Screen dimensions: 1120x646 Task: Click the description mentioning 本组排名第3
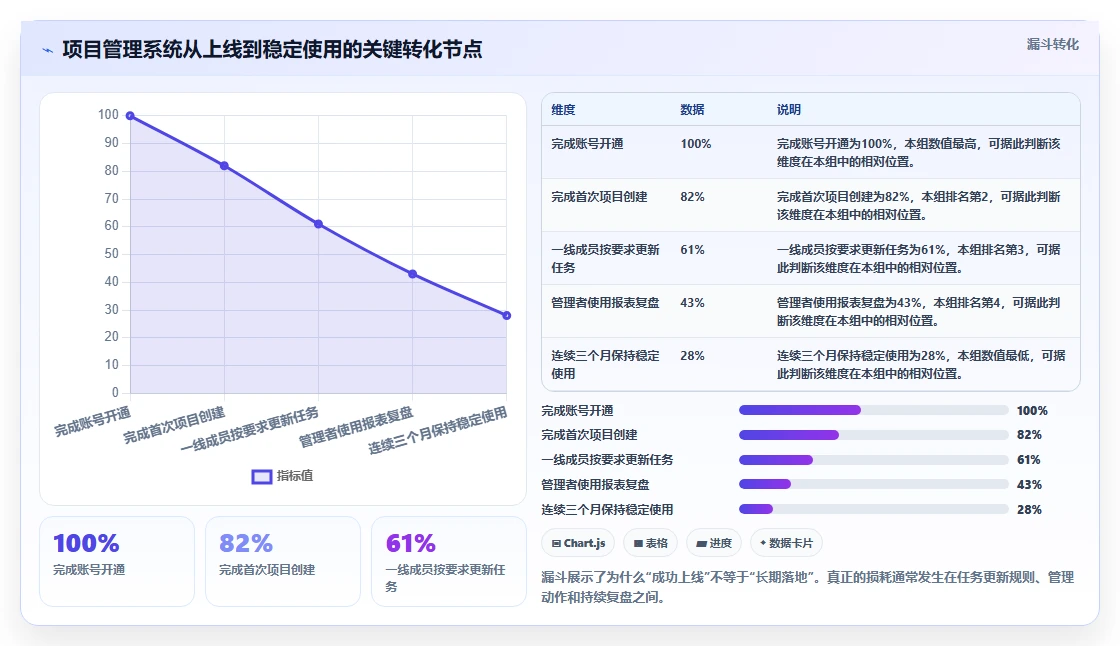click(x=919, y=259)
